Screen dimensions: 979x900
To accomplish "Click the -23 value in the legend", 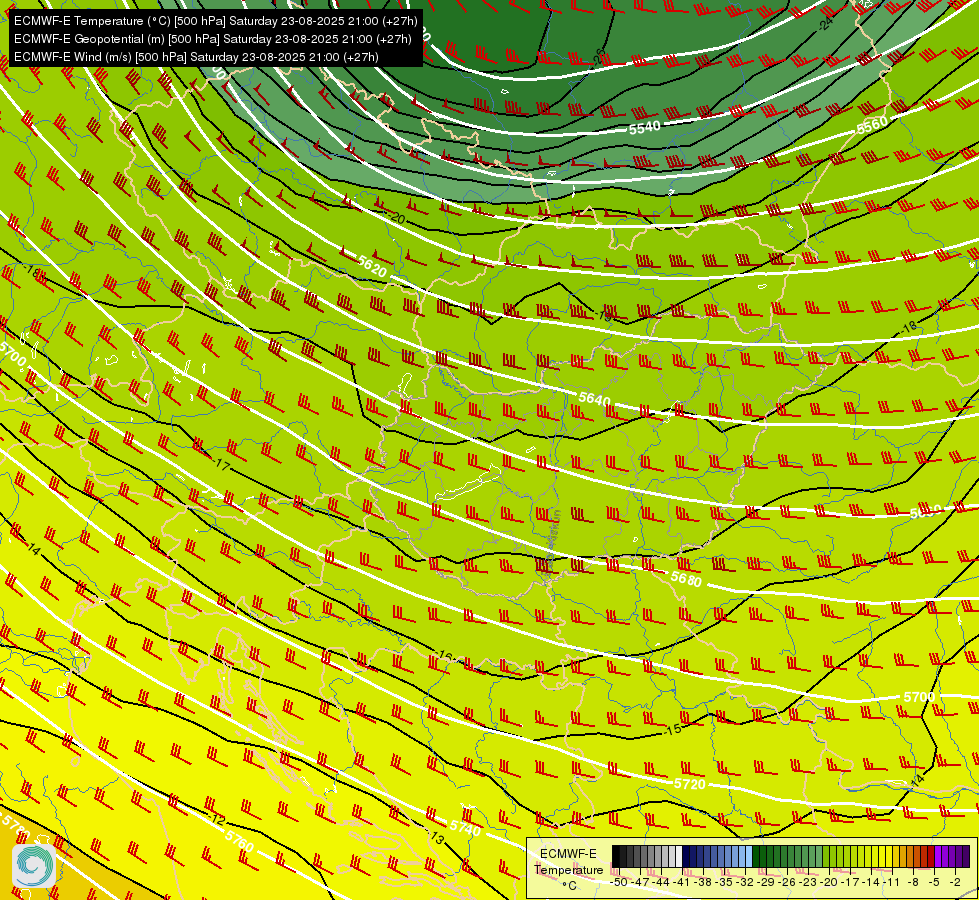I will point(809,882).
